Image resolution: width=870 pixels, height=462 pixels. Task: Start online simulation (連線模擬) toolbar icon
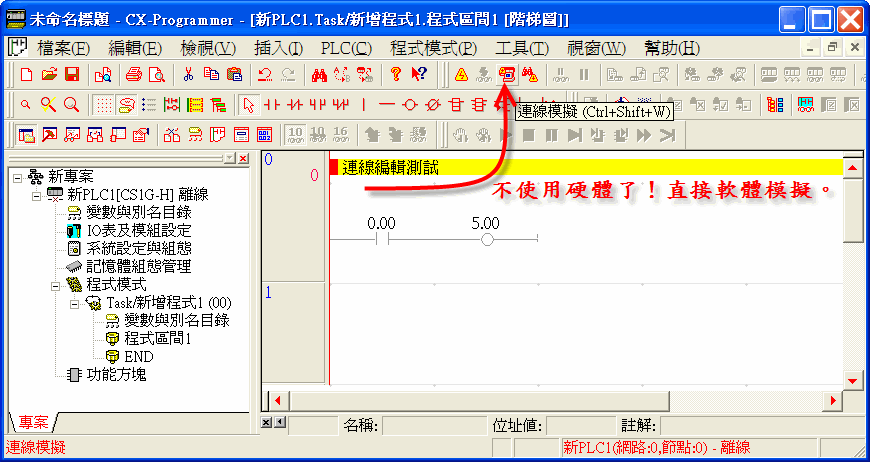click(507, 74)
